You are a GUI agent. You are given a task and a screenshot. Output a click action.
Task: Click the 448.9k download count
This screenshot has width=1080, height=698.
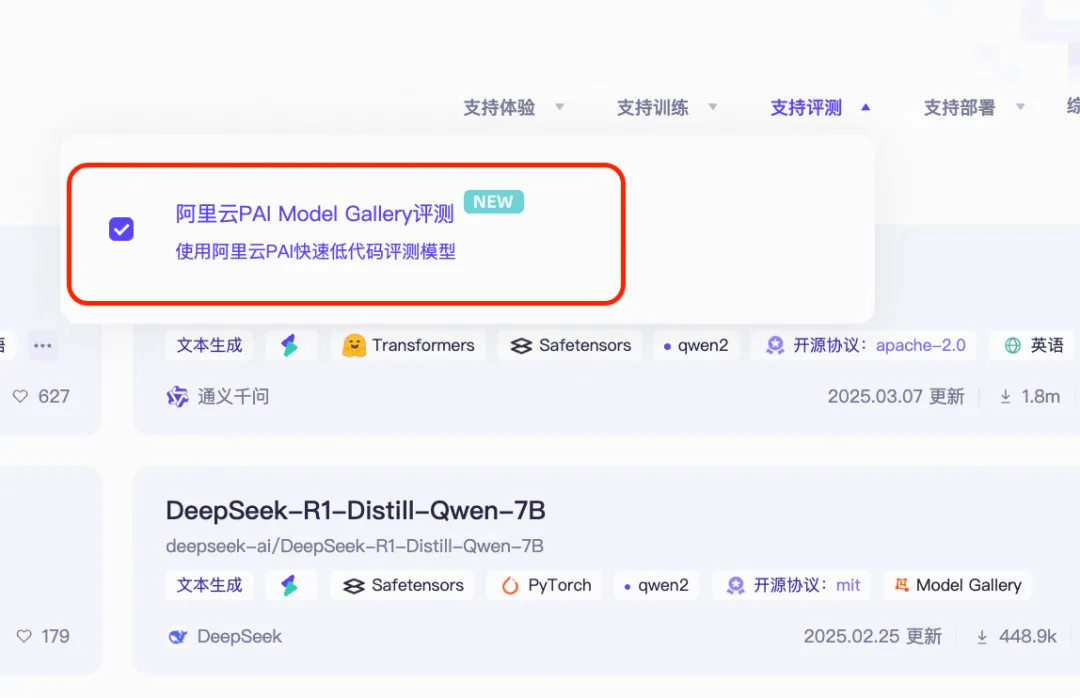(1028, 636)
